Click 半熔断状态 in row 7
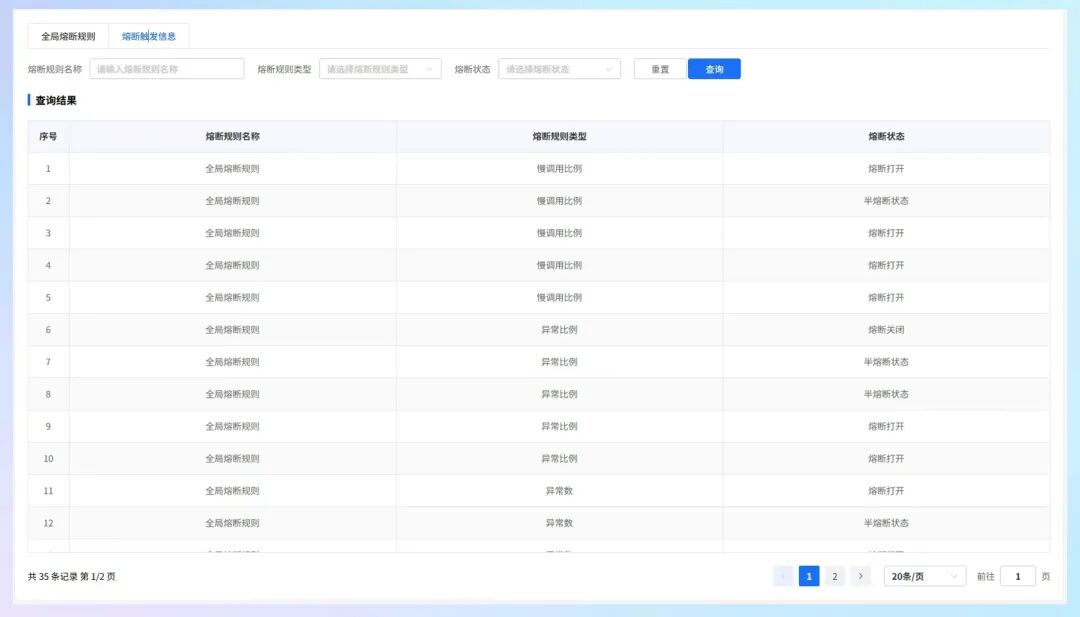The height and width of the screenshot is (617, 1080). coord(886,362)
